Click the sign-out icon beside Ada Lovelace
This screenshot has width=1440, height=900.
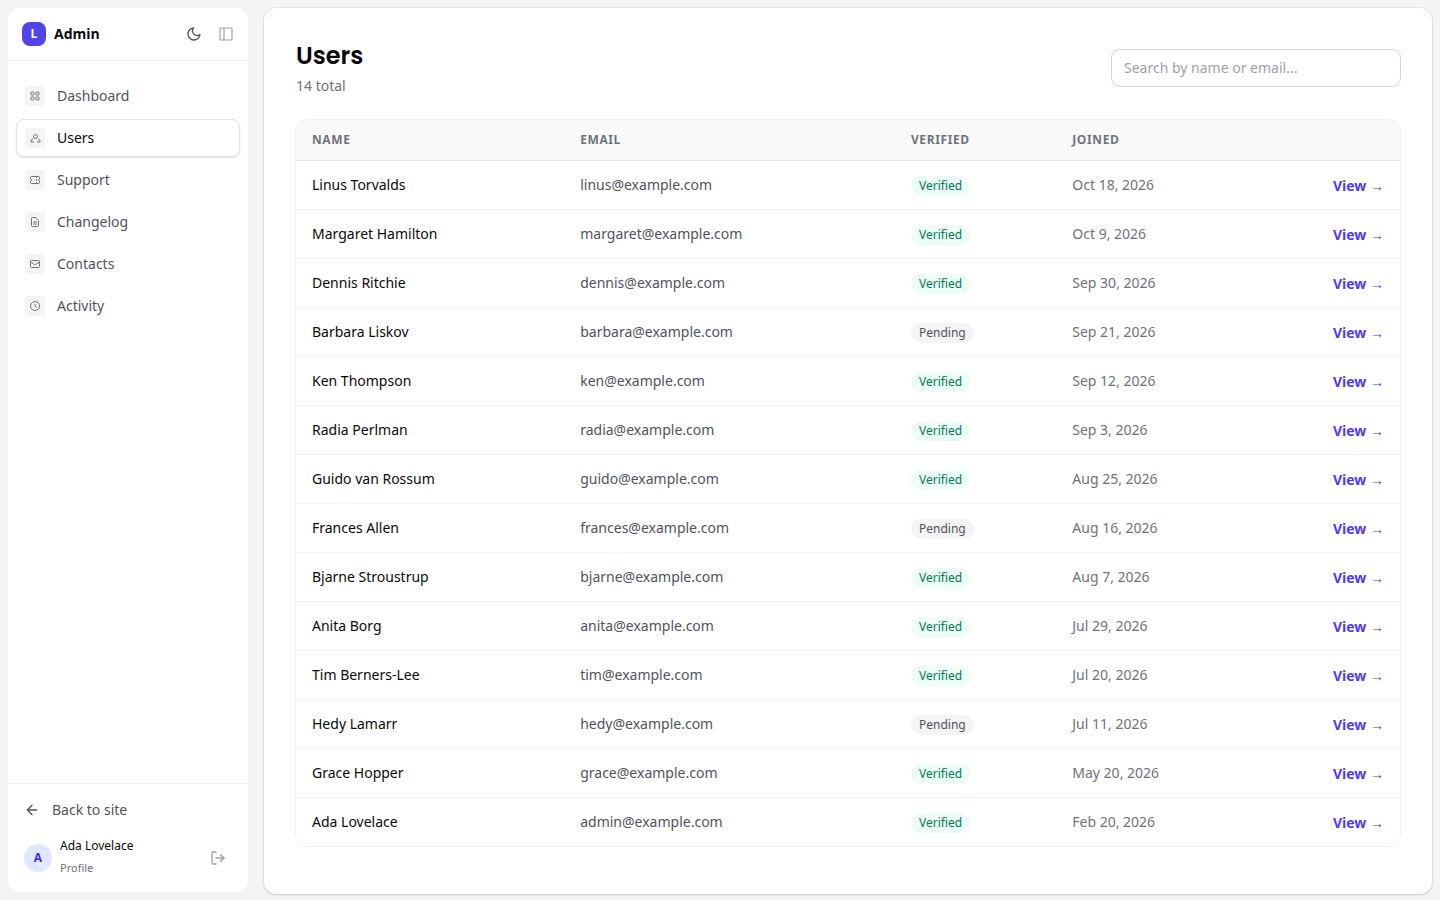(x=218, y=858)
